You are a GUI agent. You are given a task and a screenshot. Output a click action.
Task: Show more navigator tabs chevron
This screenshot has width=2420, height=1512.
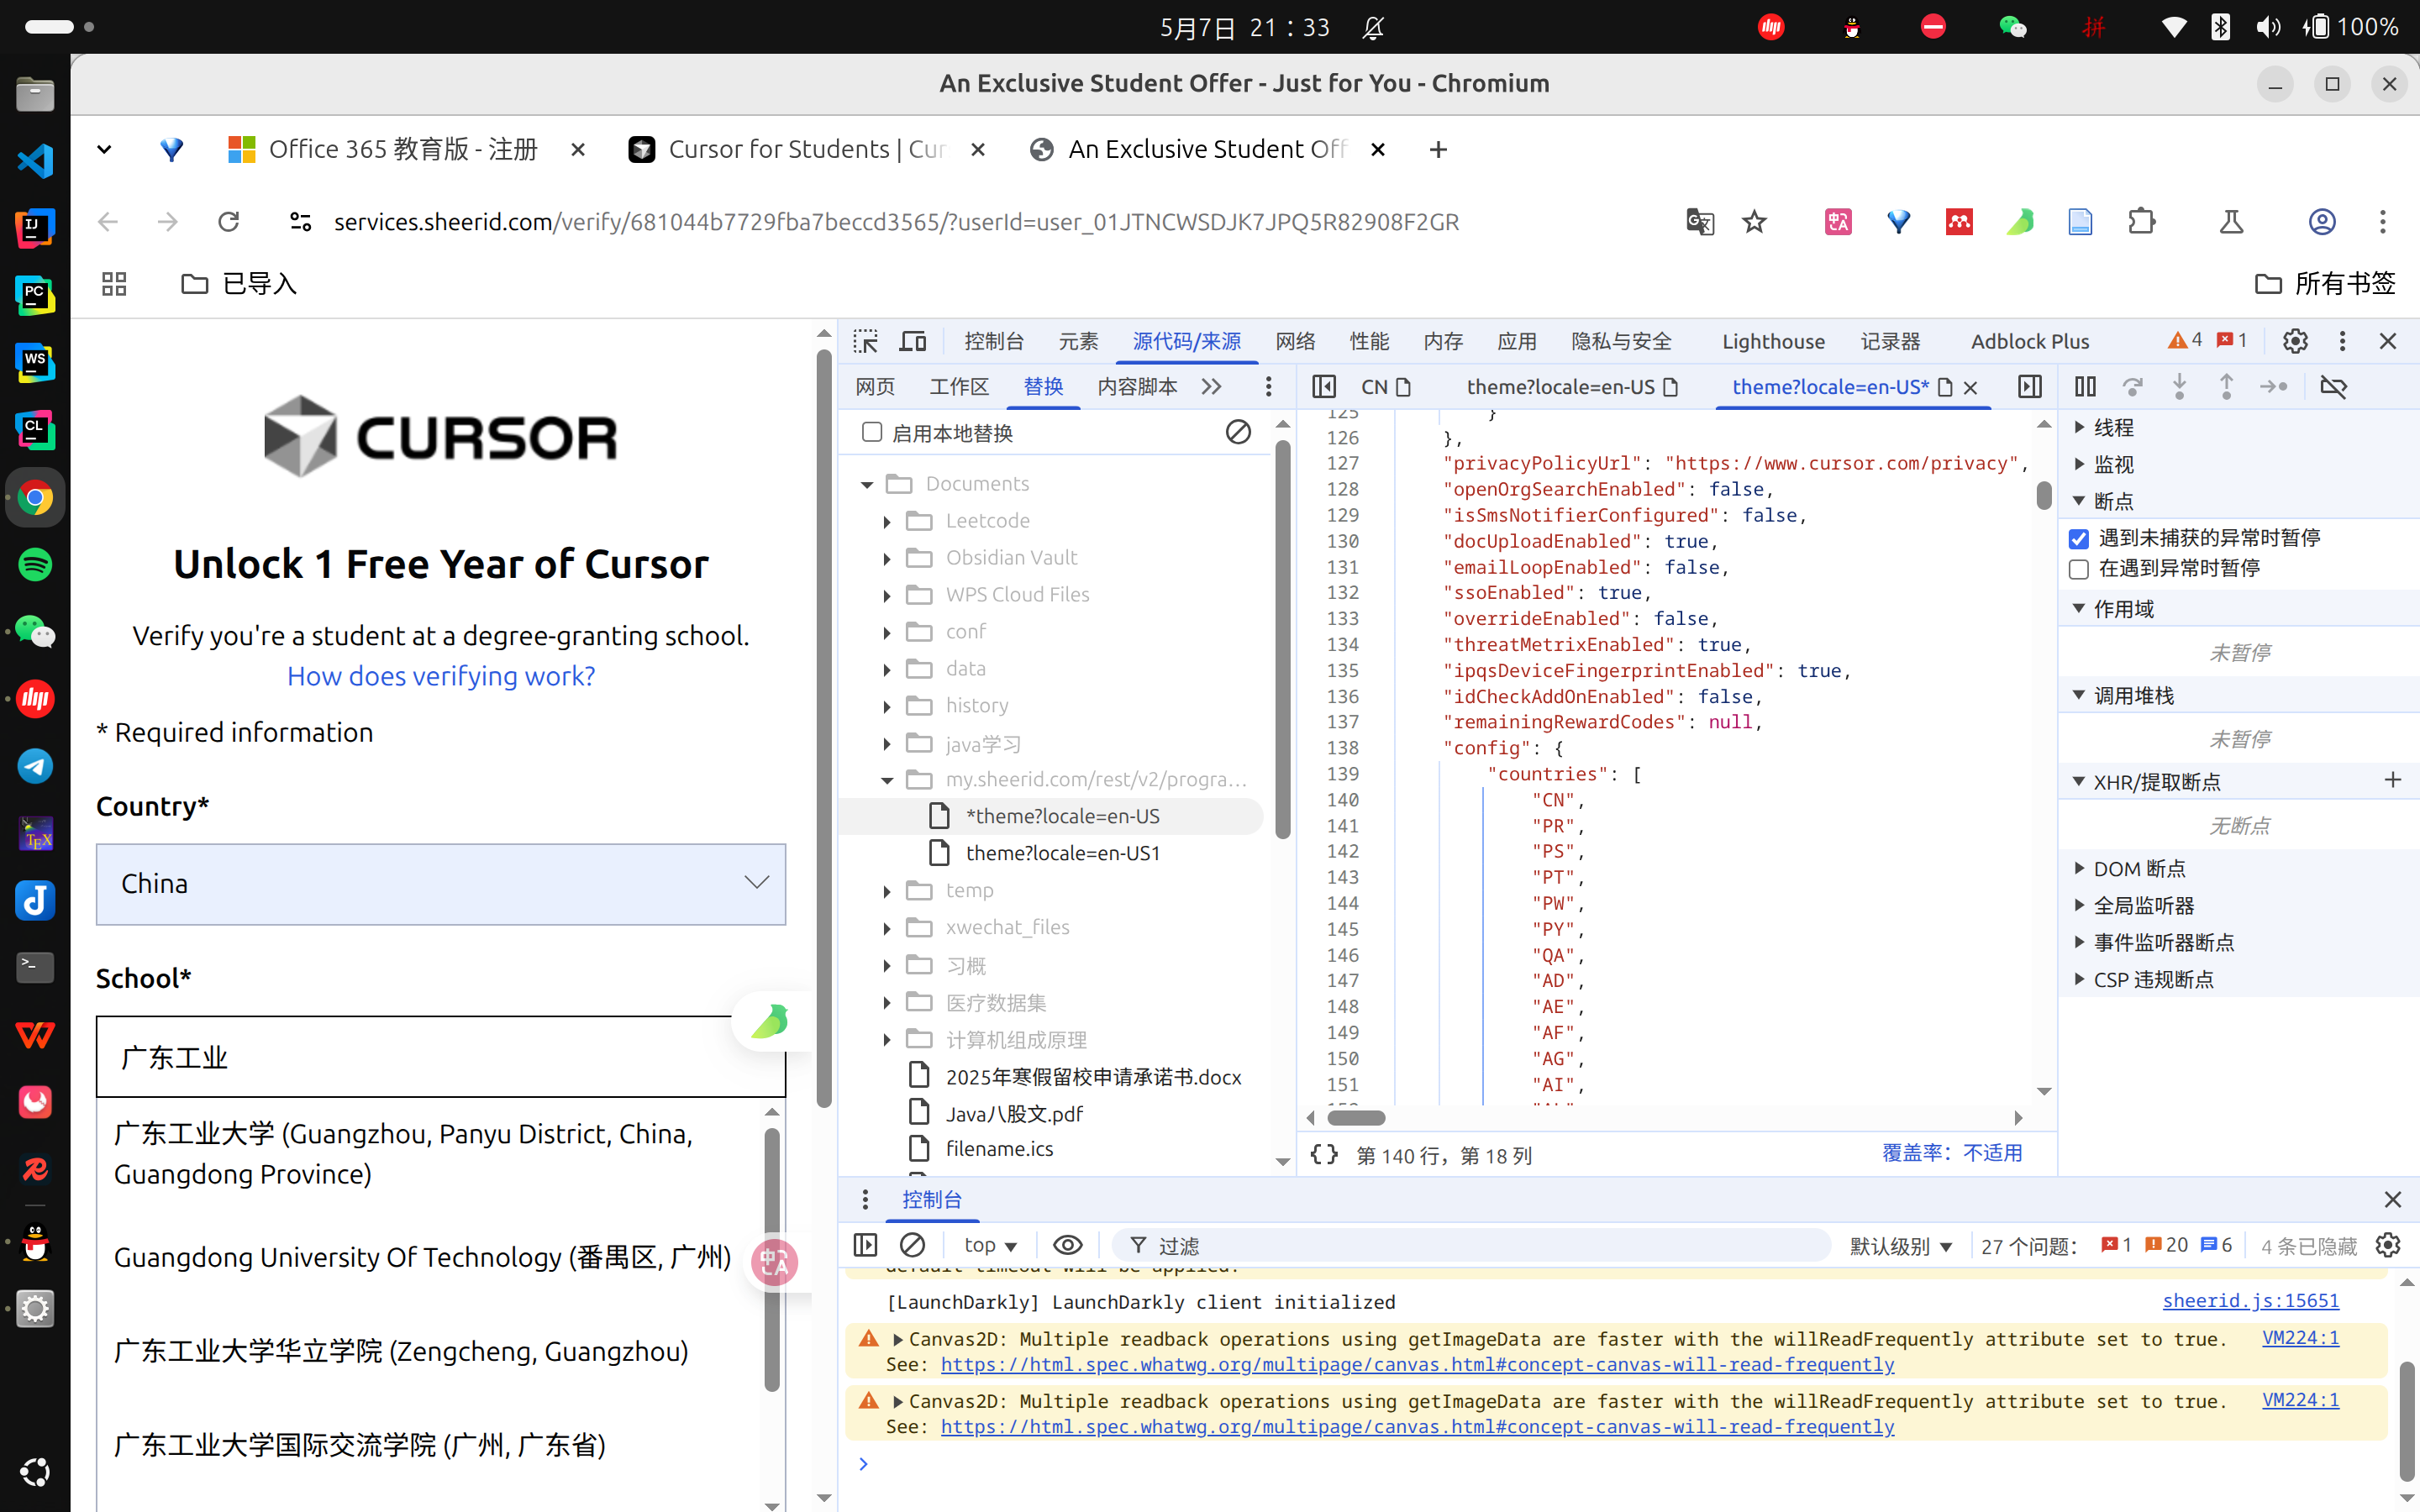(x=1211, y=386)
